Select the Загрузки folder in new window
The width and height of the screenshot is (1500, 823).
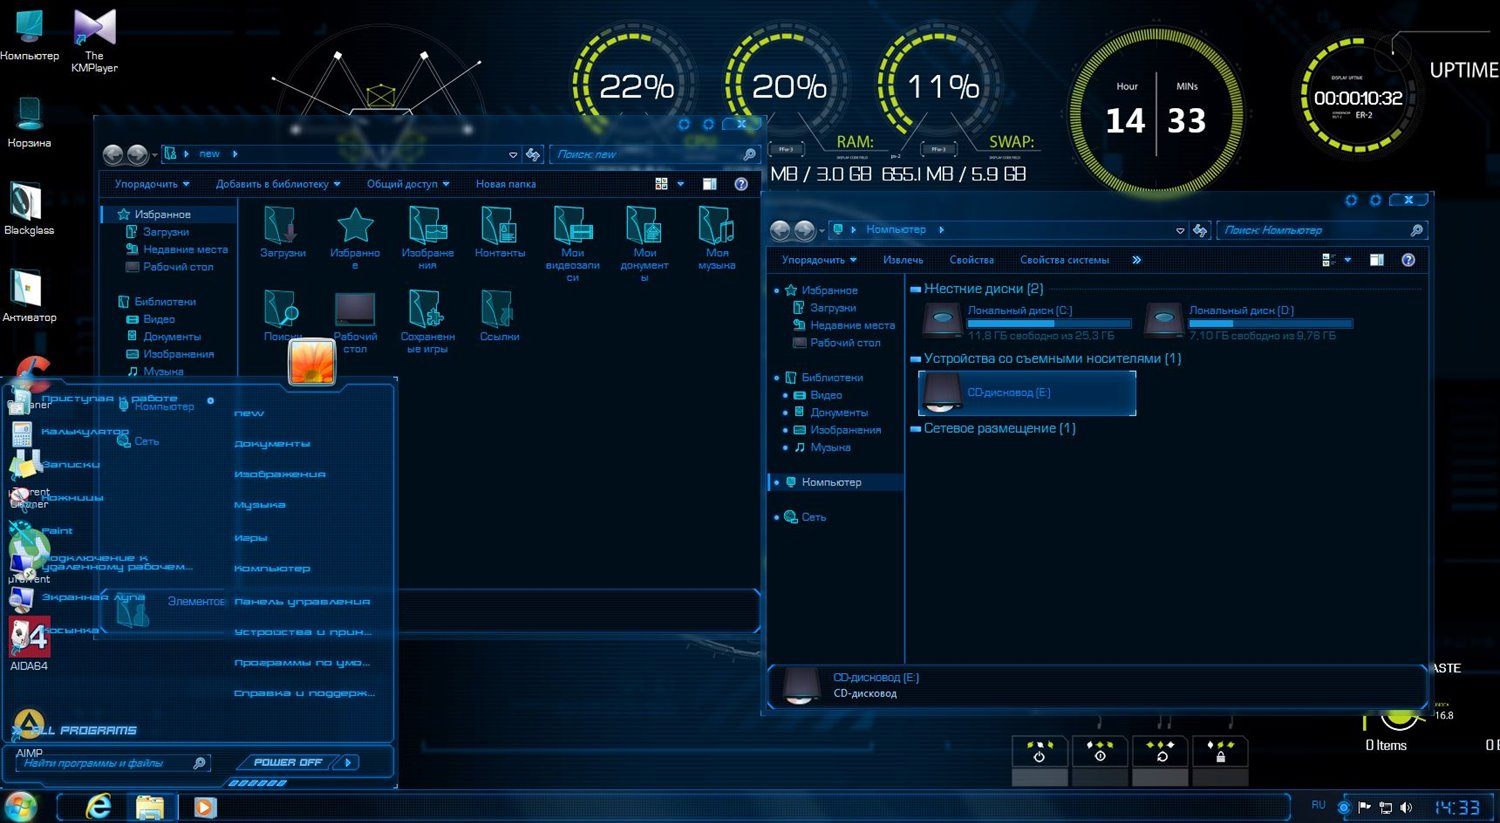click(283, 232)
